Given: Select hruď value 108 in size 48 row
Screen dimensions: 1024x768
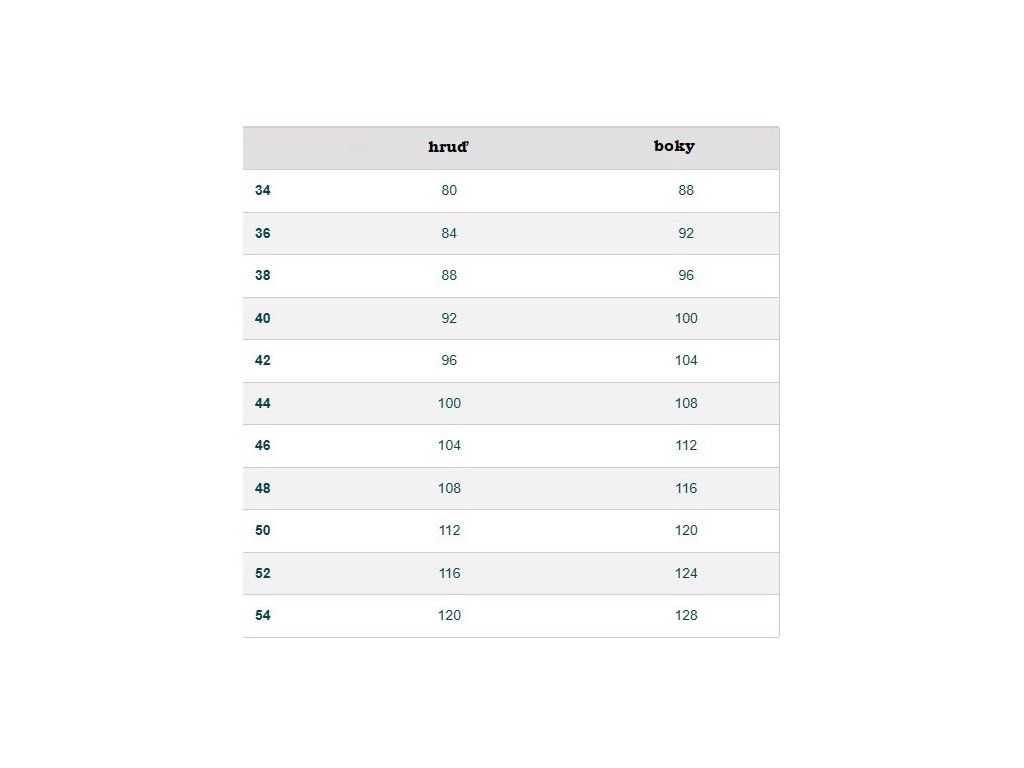Looking at the screenshot, I should pyautogui.click(x=449, y=488).
